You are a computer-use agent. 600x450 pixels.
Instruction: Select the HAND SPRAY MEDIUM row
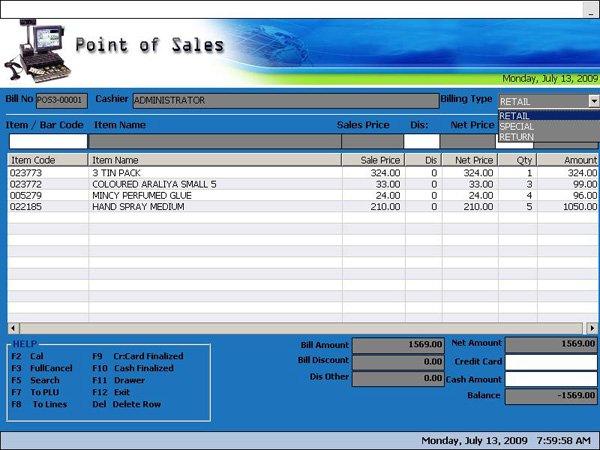pos(215,206)
